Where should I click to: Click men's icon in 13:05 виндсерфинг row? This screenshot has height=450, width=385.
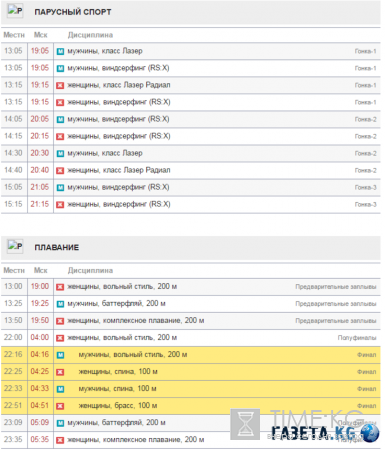(x=60, y=69)
